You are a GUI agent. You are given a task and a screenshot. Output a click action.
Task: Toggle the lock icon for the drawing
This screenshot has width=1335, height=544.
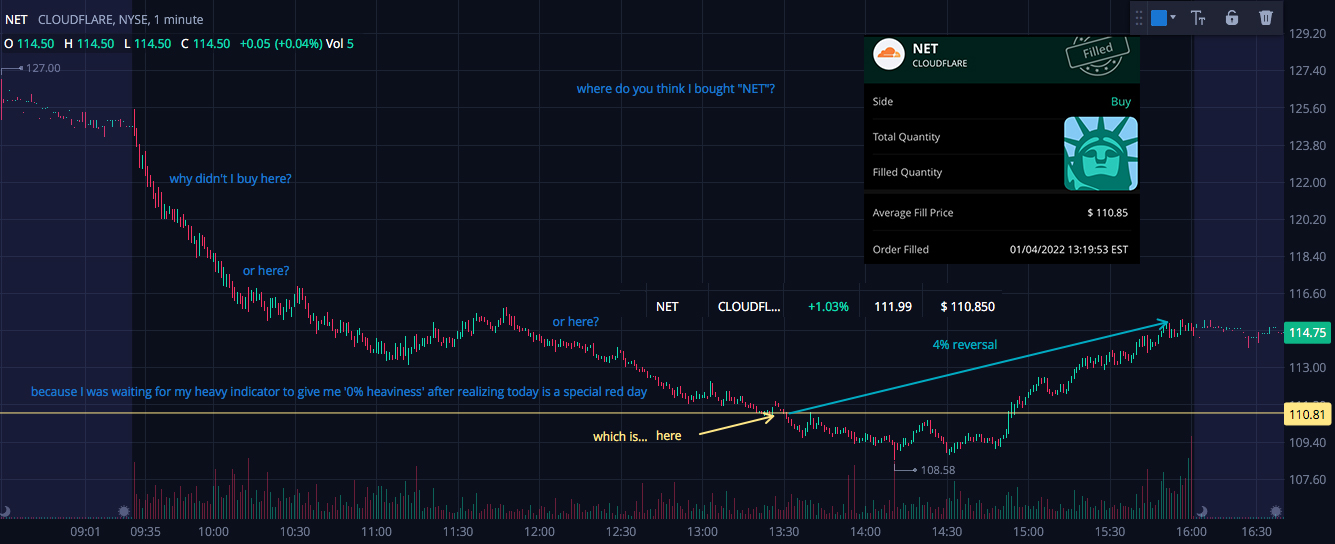point(1232,17)
